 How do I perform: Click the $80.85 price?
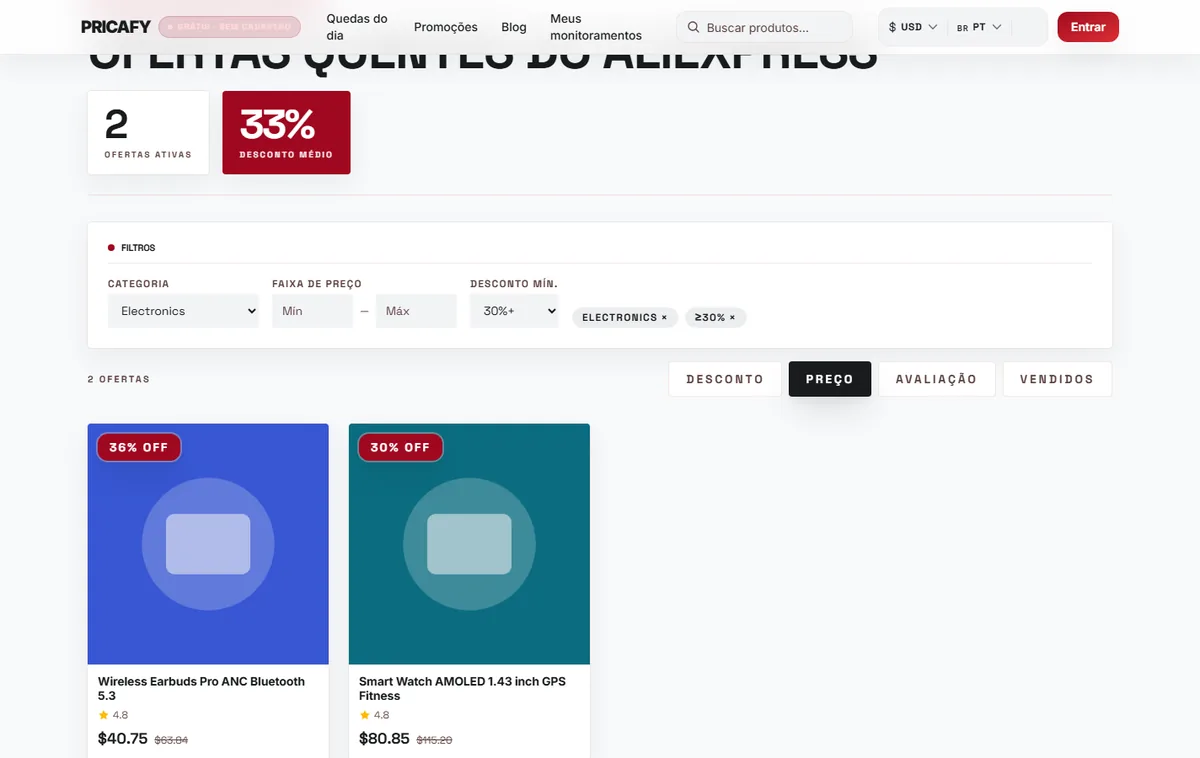pyautogui.click(x=384, y=739)
